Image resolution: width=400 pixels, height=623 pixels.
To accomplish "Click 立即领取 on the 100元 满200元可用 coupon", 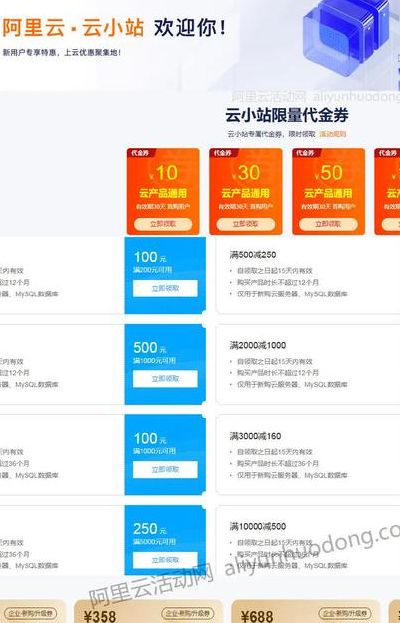I will [x=165, y=288].
